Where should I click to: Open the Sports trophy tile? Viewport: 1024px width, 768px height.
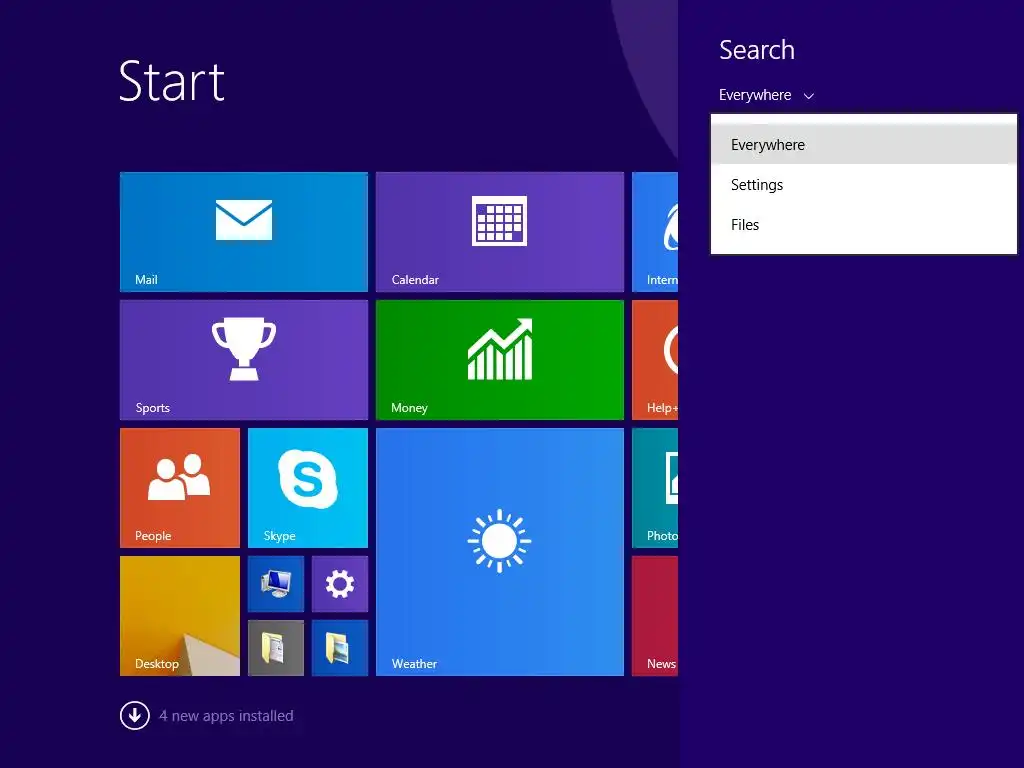(x=244, y=360)
